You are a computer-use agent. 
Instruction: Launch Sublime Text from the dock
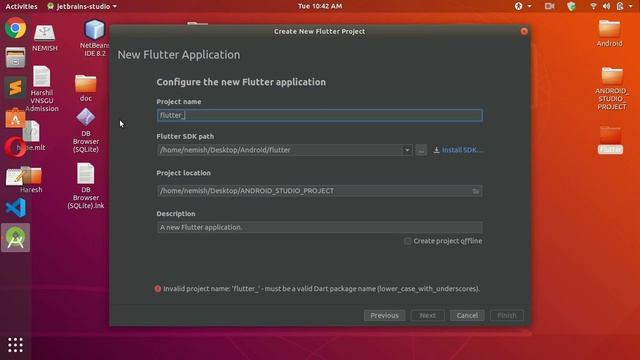coord(16,87)
